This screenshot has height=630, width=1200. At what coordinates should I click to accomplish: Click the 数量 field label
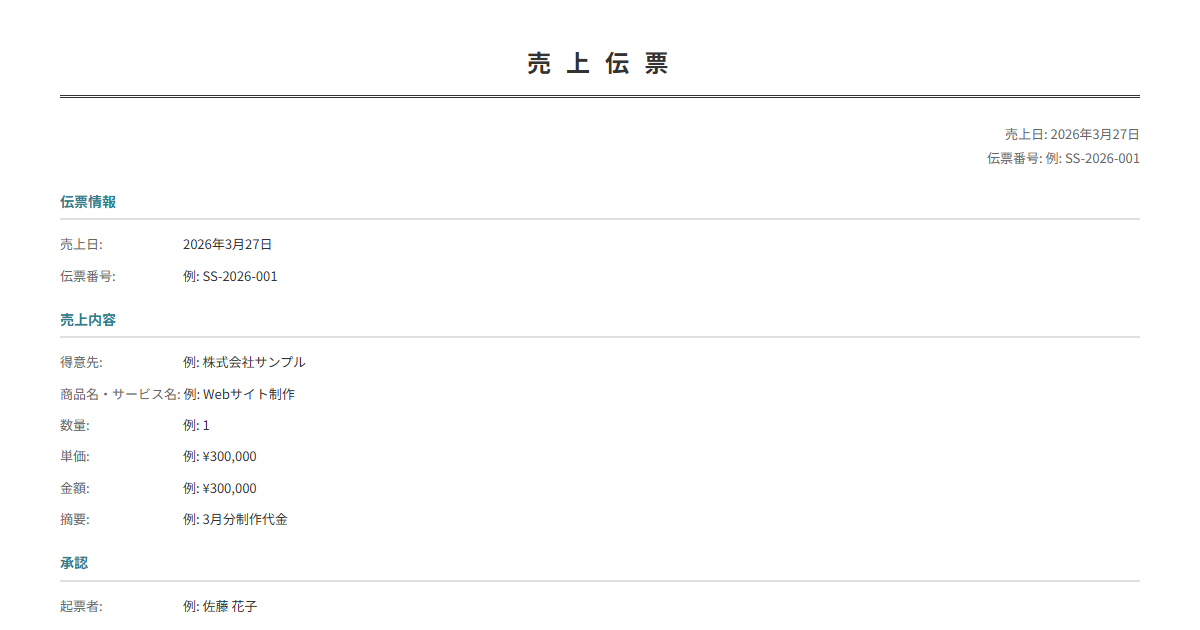pos(75,425)
